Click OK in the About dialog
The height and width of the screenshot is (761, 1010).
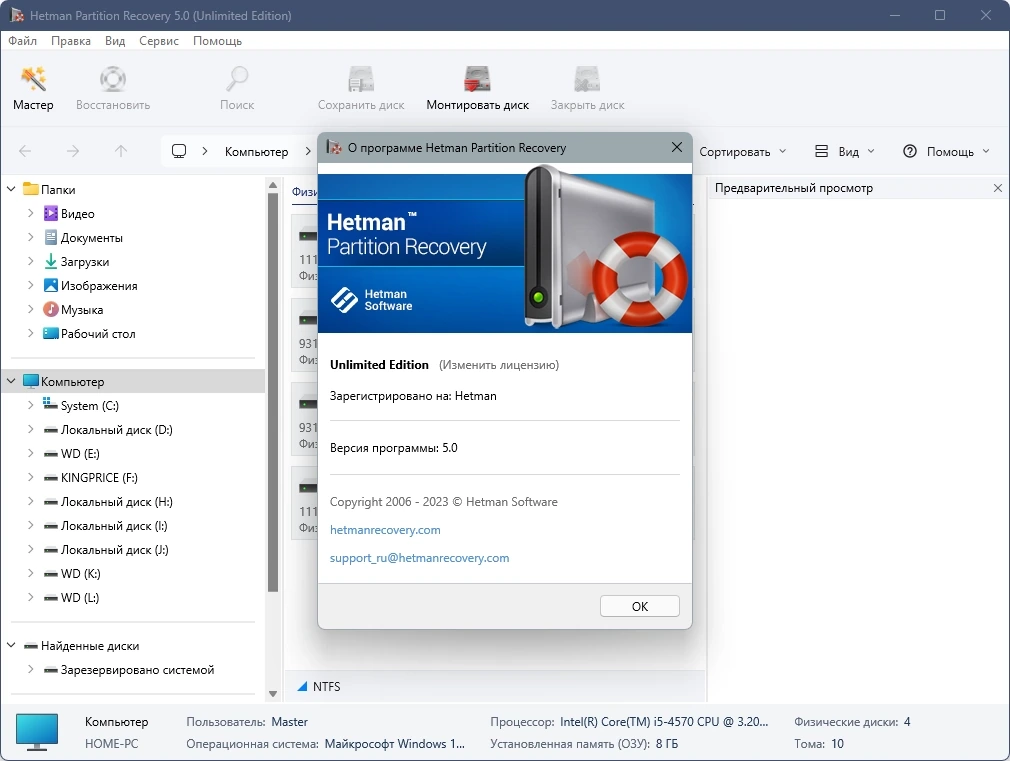(640, 606)
